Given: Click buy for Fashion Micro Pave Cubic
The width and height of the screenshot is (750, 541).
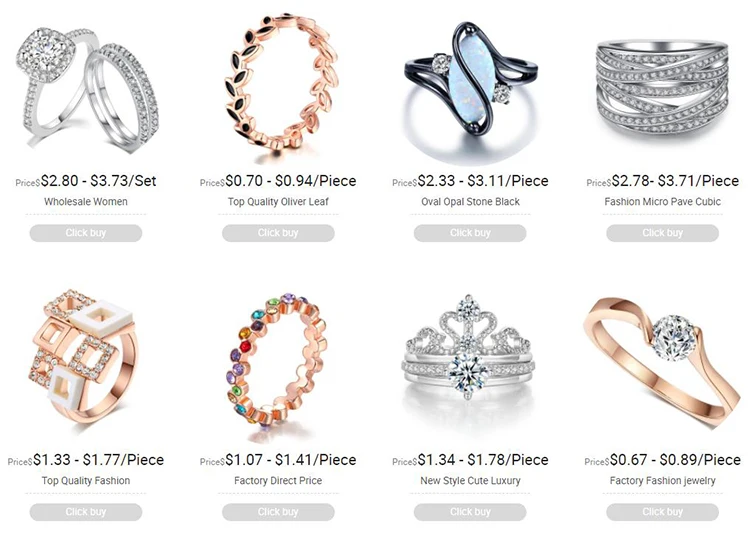Looking at the screenshot, I should pos(662,233).
